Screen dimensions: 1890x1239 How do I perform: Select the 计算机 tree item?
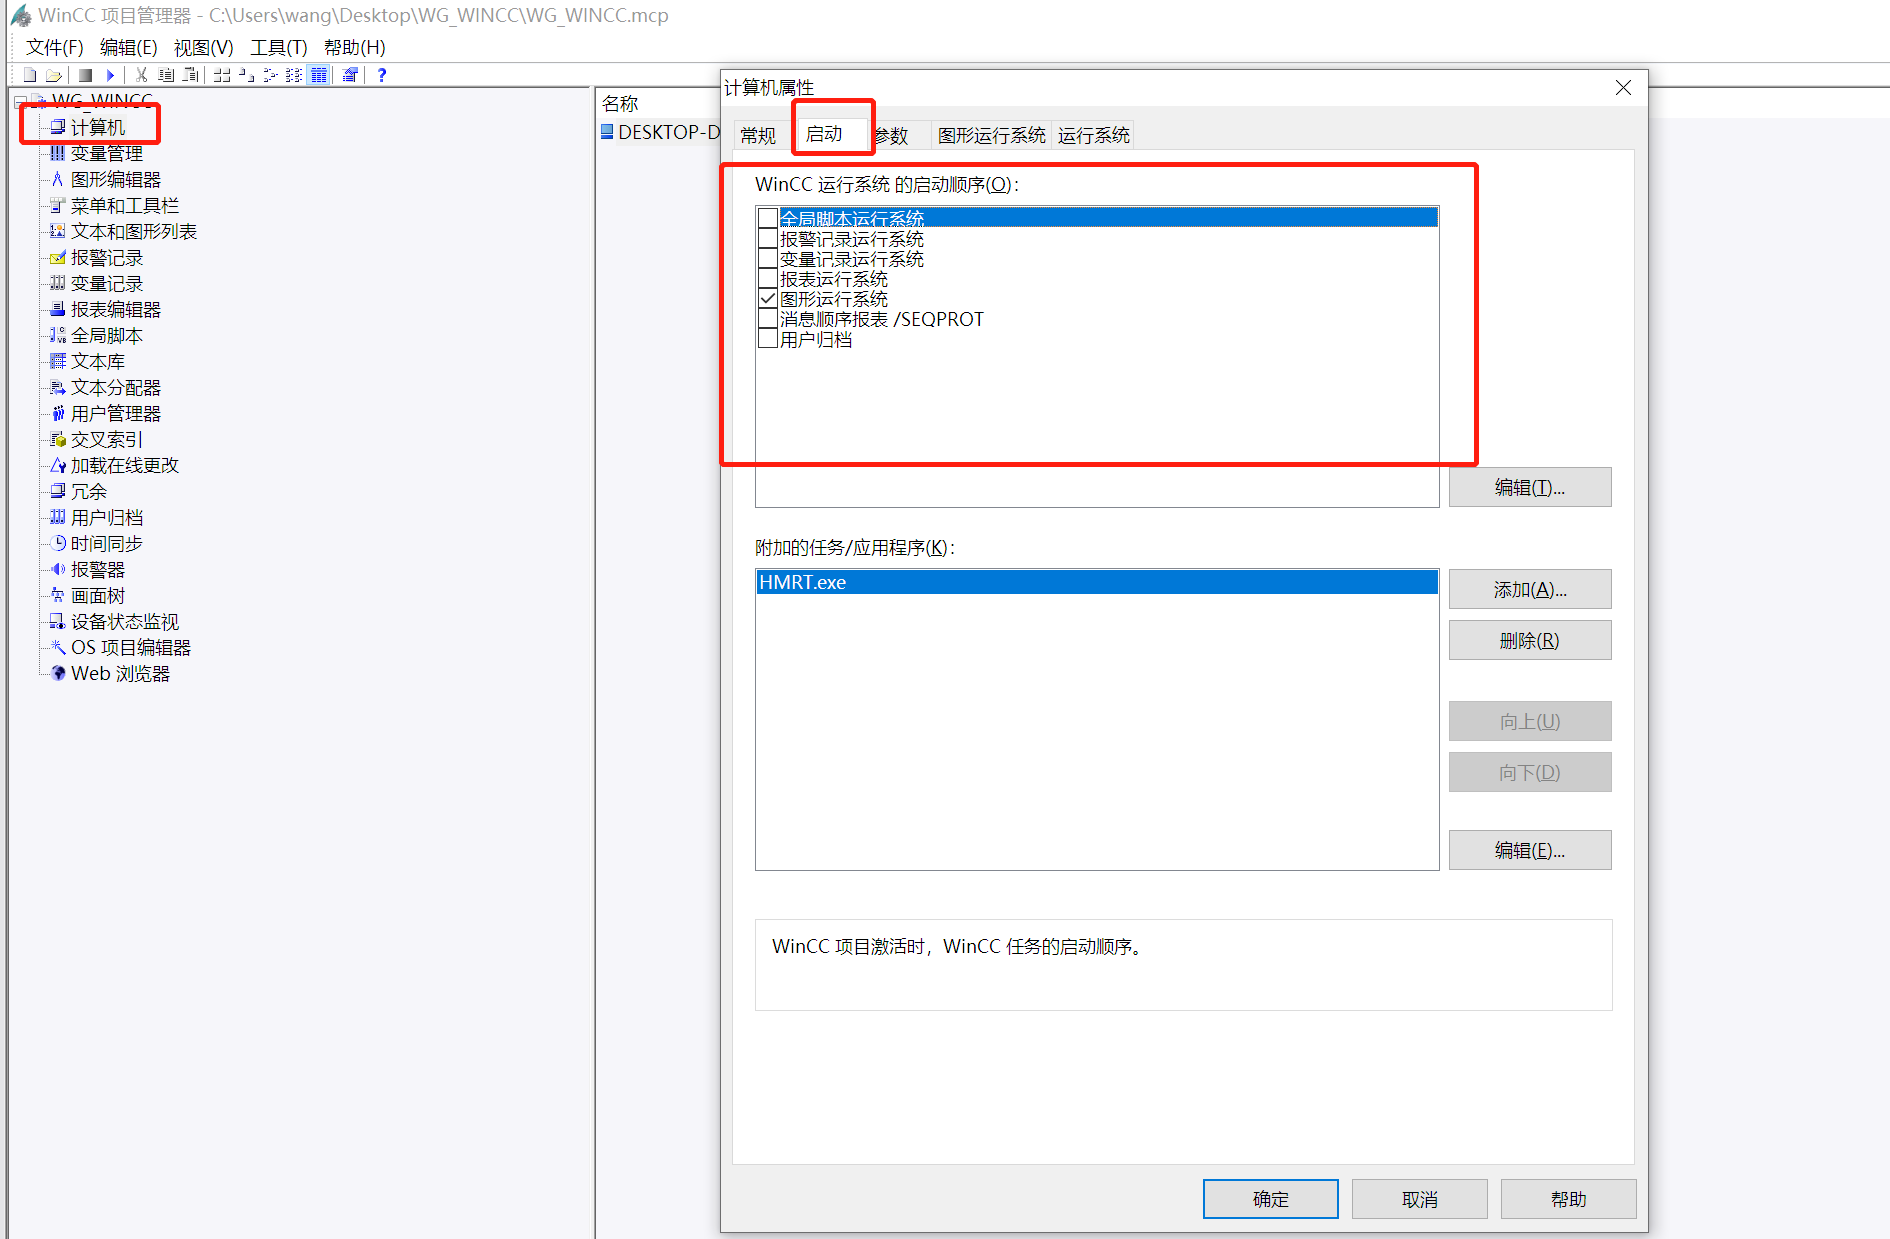pos(98,127)
